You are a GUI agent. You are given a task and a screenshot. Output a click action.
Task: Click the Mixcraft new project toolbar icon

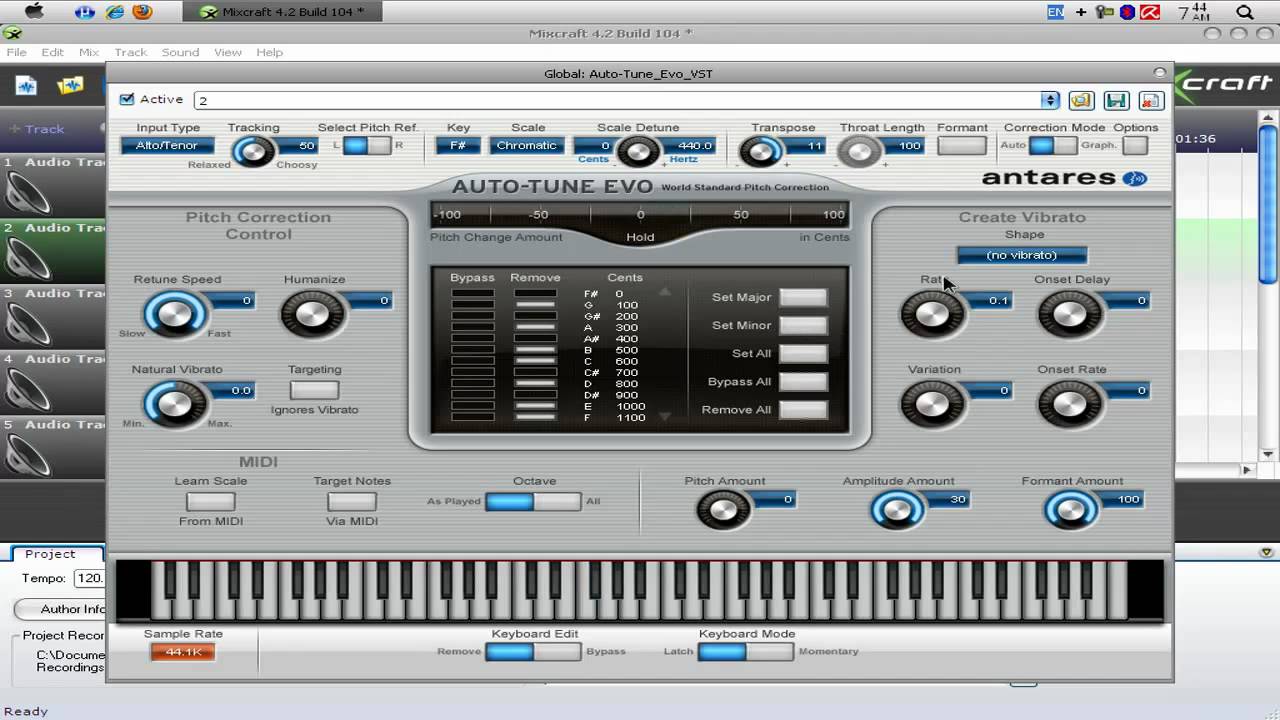click(x=26, y=86)
